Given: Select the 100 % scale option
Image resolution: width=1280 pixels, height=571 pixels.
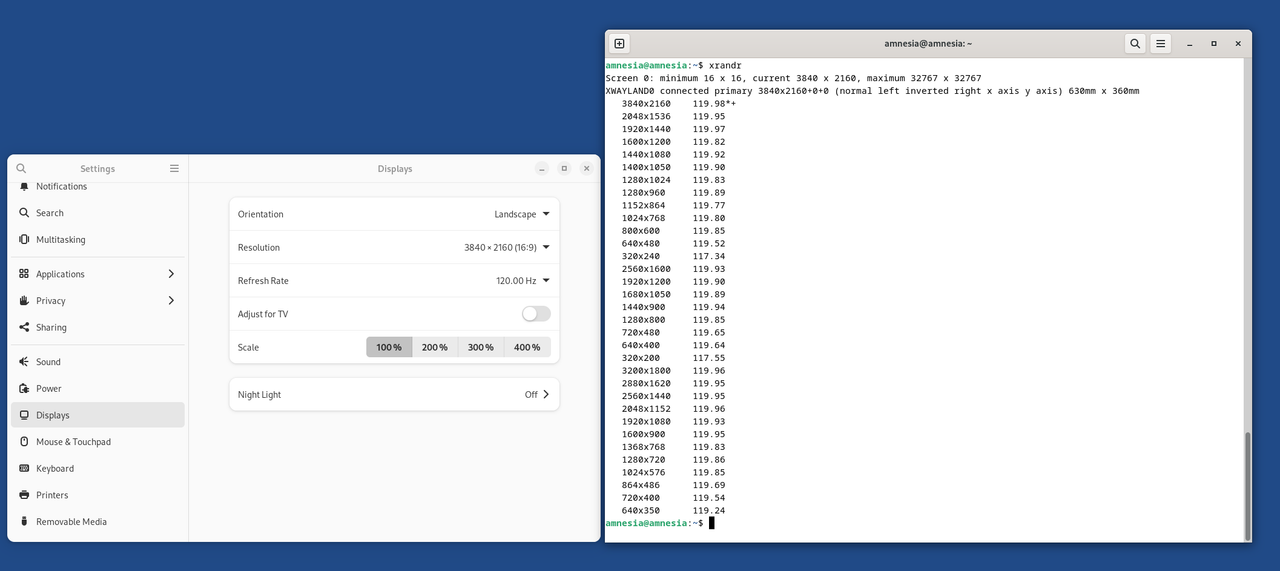Looking at the screenshot, I should click(x=389, y=348).
